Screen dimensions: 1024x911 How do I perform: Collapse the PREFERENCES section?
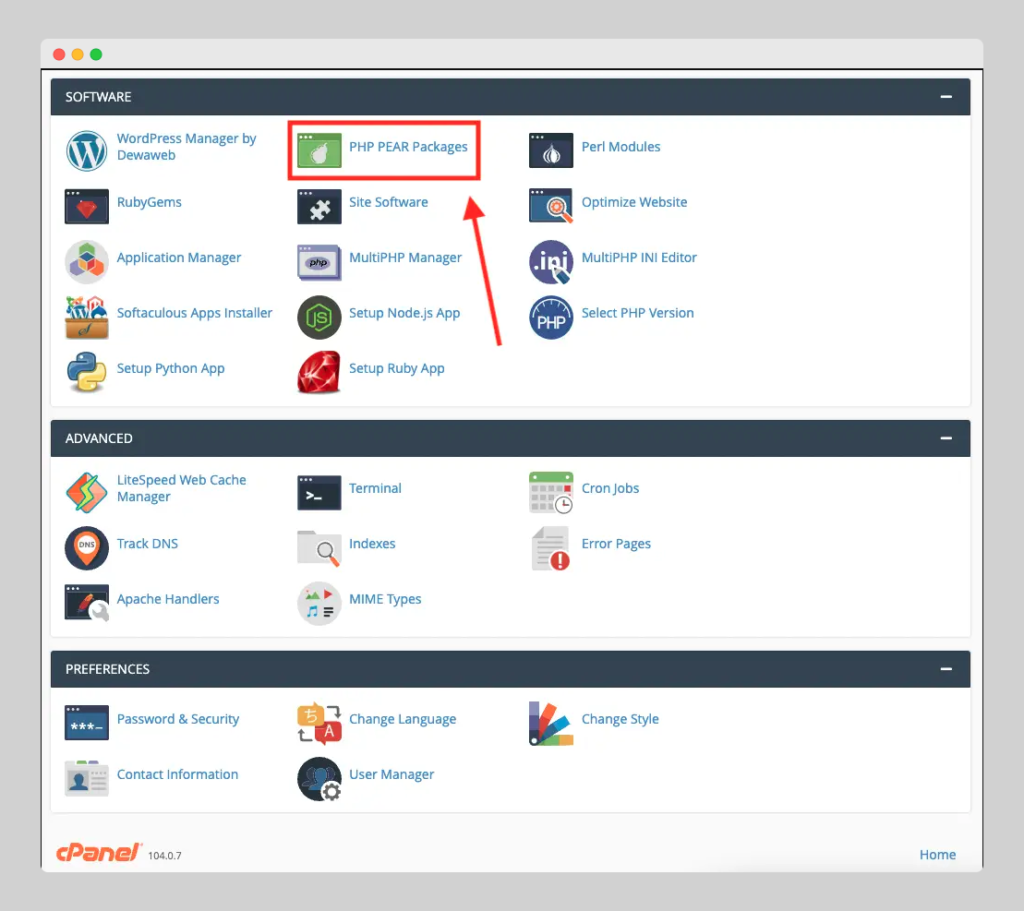[x=945, y=668]
